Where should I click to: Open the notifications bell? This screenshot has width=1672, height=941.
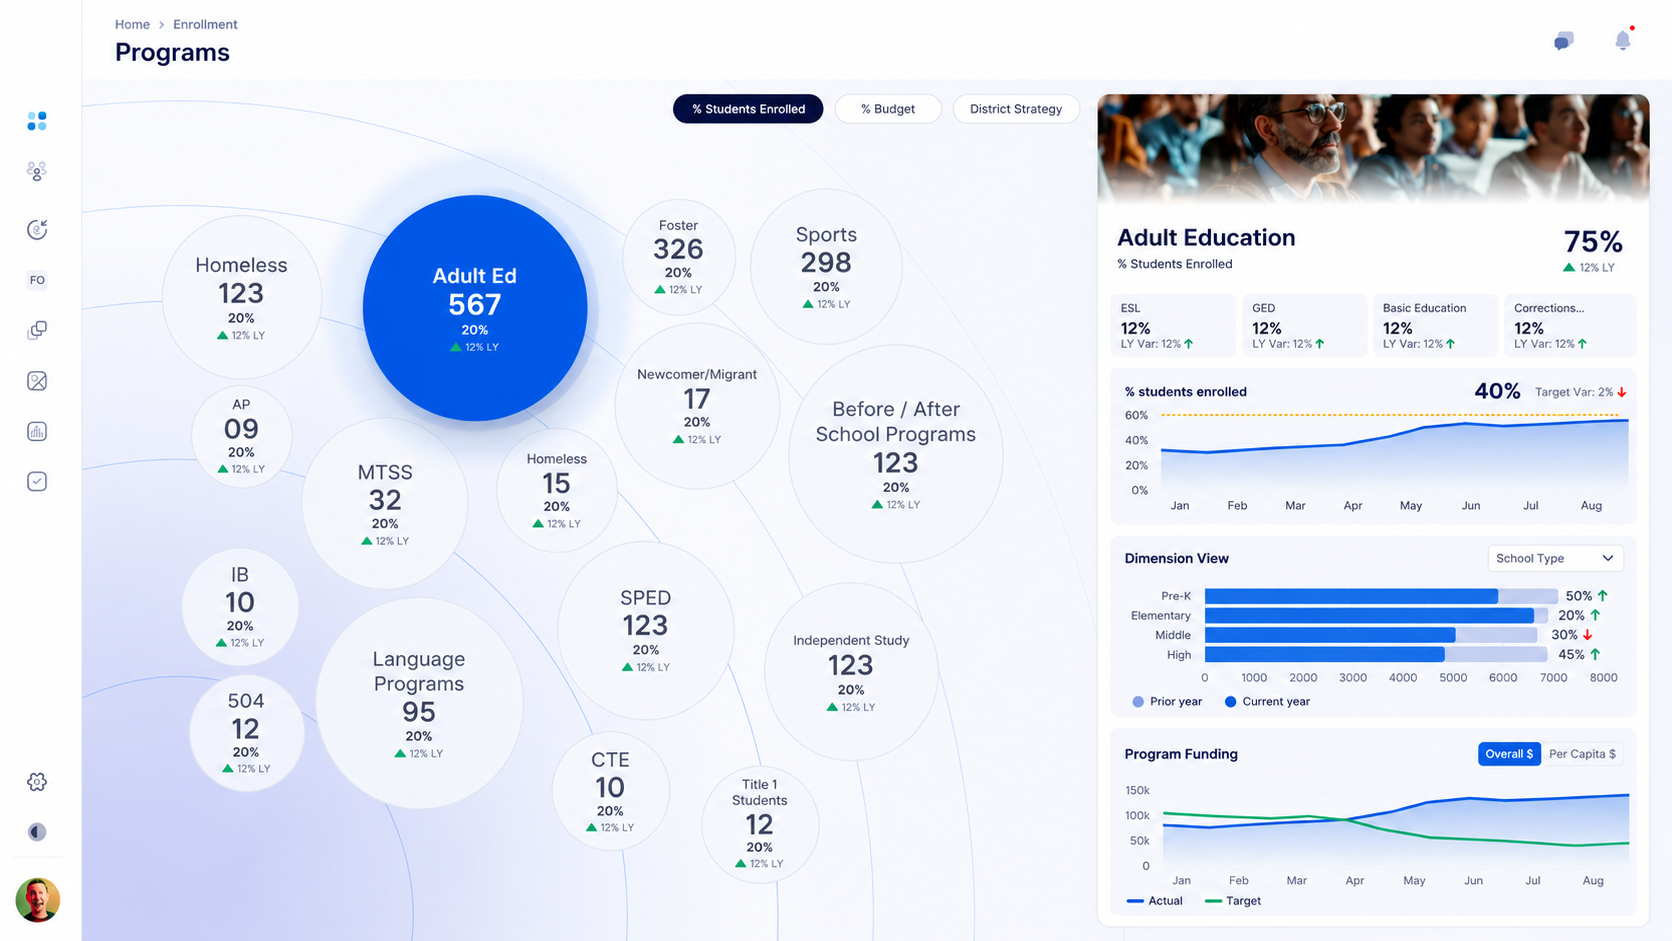[x=1623, y=40]
